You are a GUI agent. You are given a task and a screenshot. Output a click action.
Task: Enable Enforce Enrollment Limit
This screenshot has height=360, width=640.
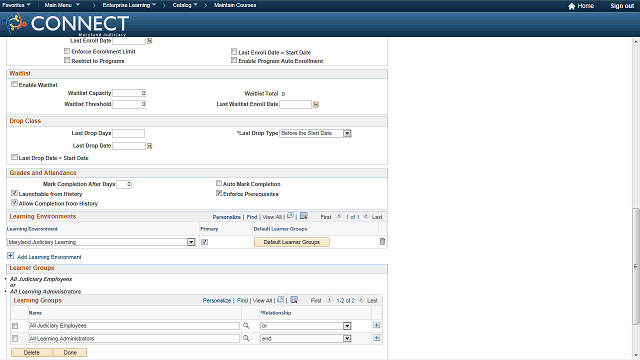pos(67,51)
